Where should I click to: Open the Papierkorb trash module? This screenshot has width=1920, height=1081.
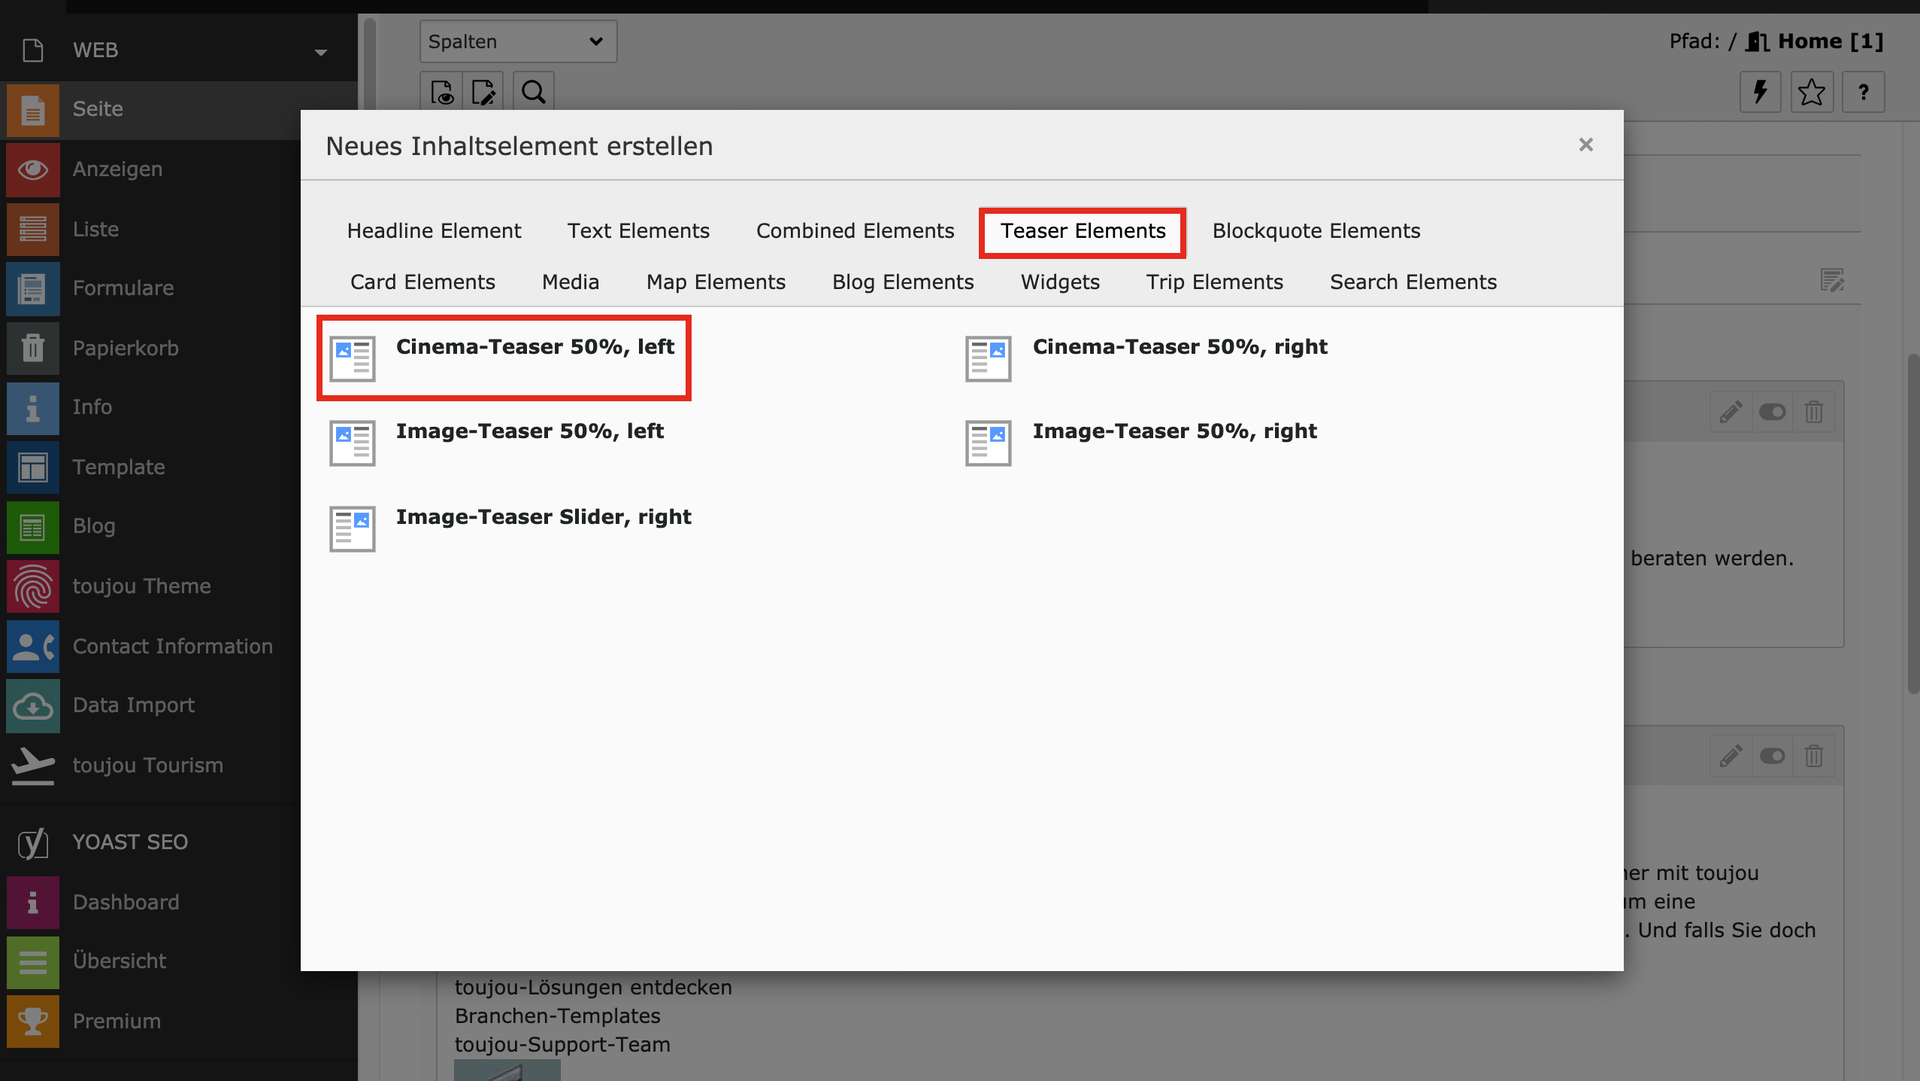tap(33, 348)
